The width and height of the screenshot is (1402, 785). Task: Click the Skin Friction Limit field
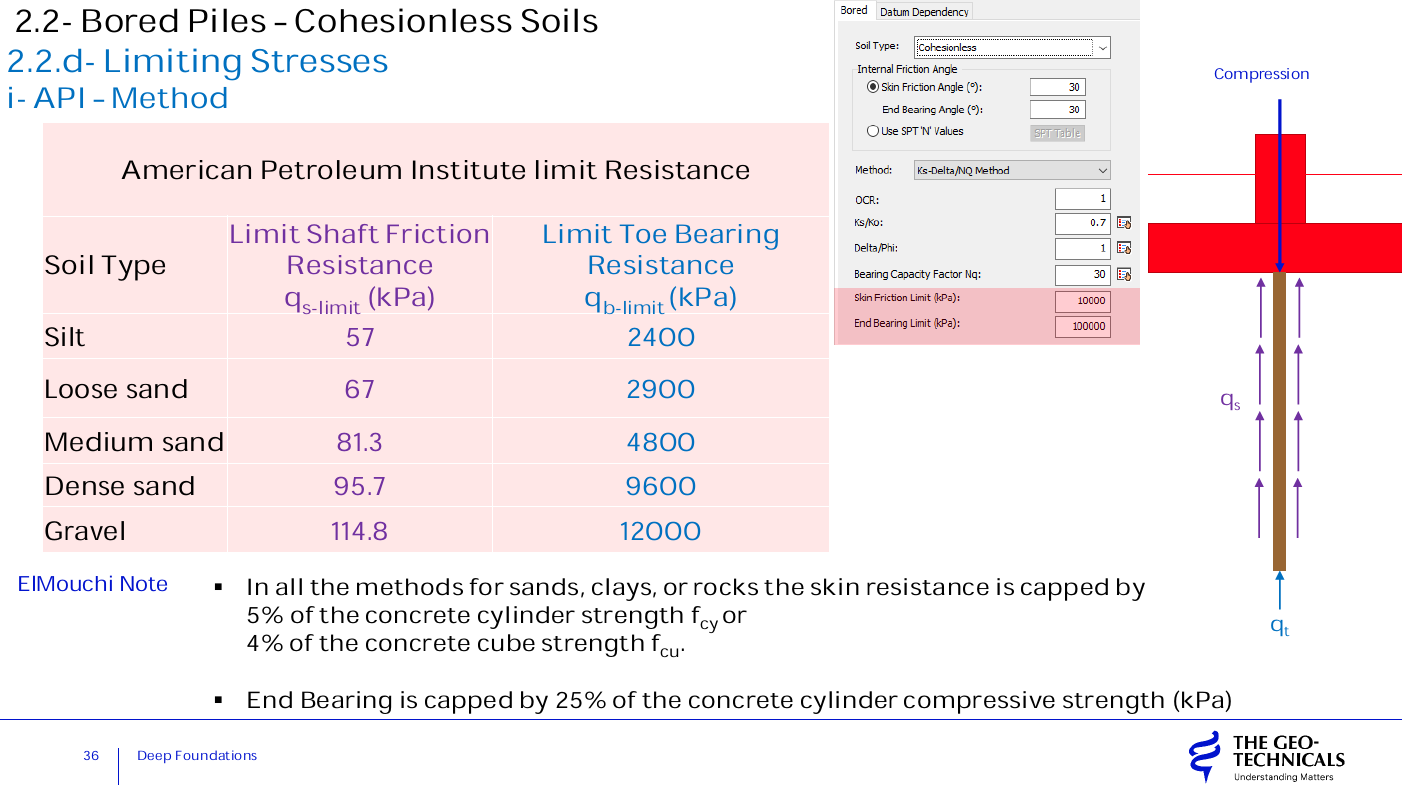pos(1082,301)
